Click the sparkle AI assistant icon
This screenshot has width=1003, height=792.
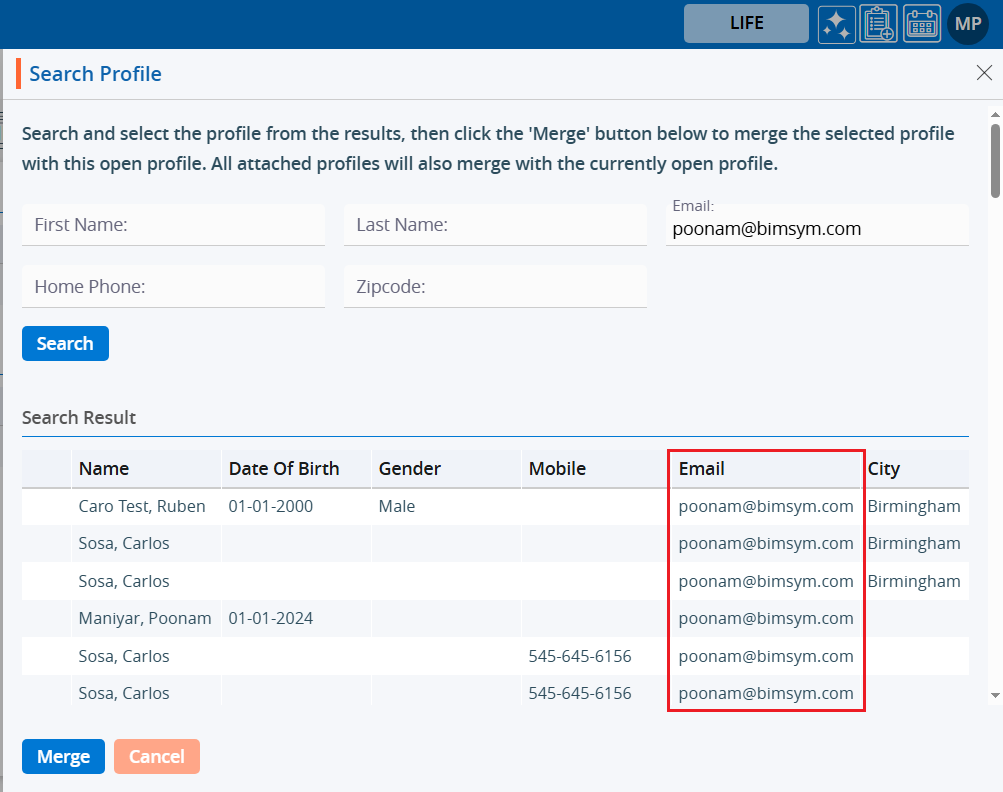point(836,24)
